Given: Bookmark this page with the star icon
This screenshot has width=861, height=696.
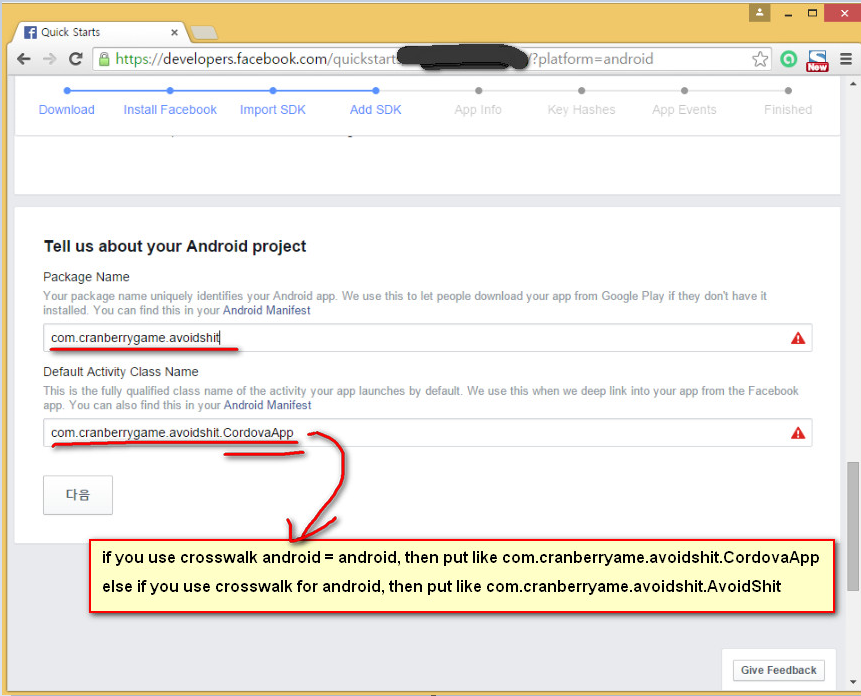Looking at the screenshot, I should click(x=760, y=59).
